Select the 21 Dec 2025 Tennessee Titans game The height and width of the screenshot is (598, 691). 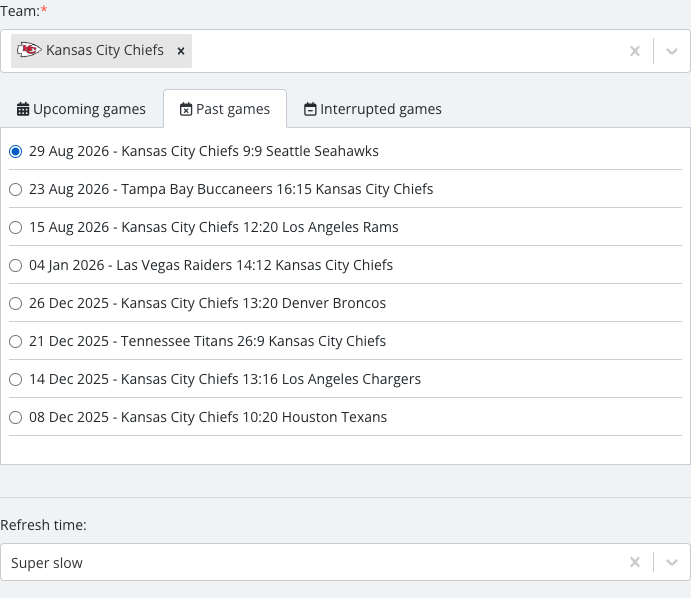click(15, 342)
